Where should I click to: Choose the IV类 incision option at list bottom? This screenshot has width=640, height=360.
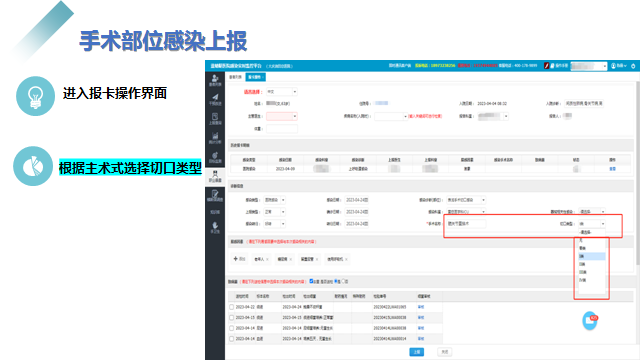click(591, 280)
